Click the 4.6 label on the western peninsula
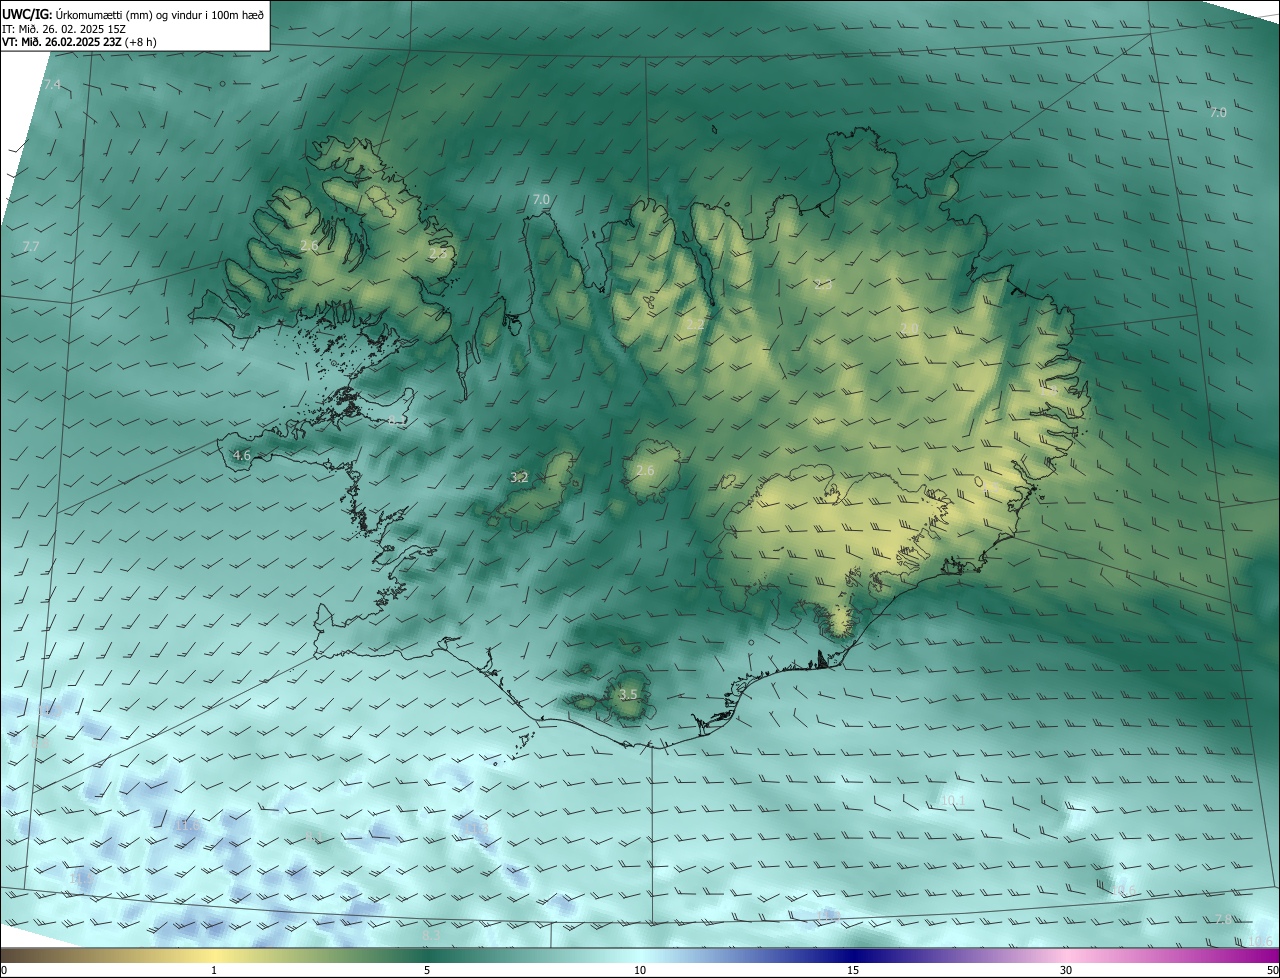Viewport: 1280px width, 978px height. [241, 456]
